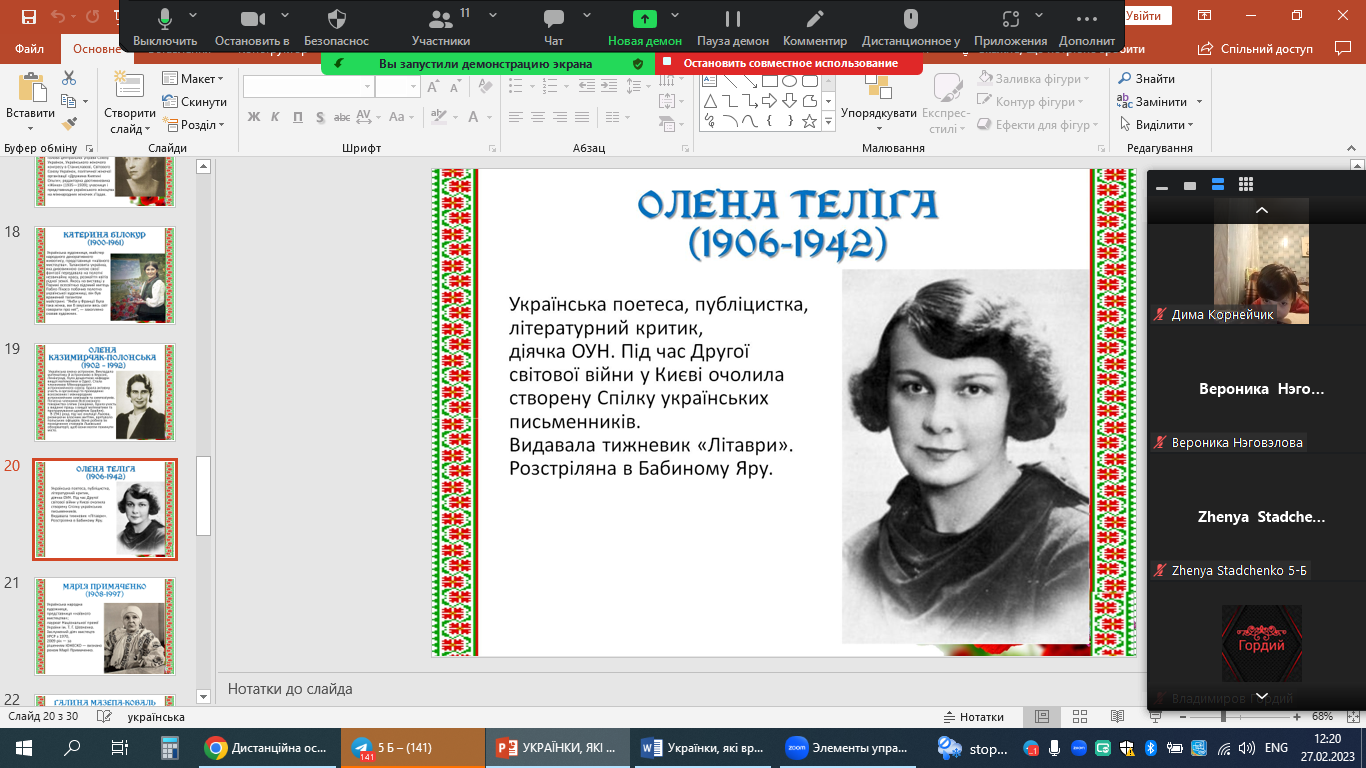Switch Zoom video panel to gallery grid view
Viewport: 1366px width, 768px height.
[1246, 185]
